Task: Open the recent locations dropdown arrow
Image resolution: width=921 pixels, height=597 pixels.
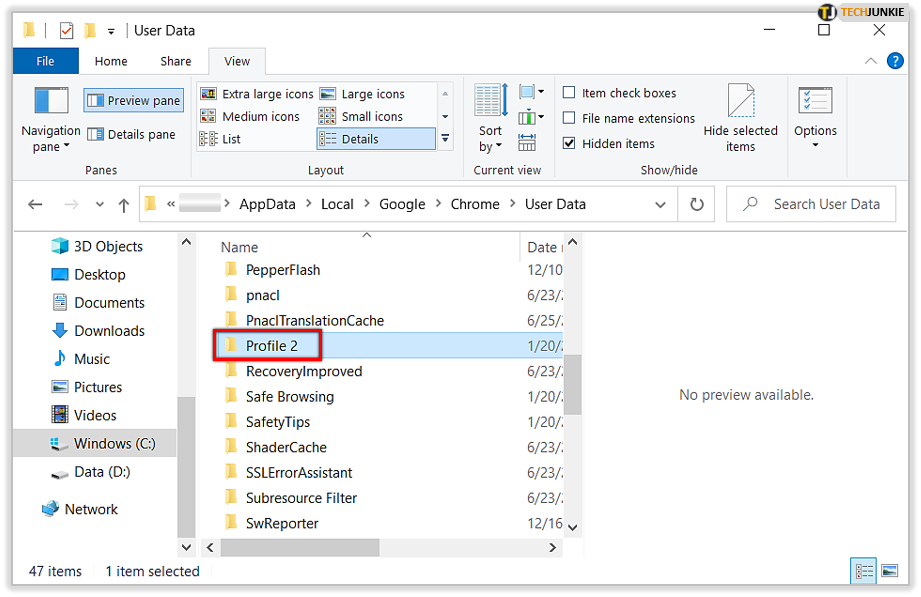Action: tap(99, 204)
